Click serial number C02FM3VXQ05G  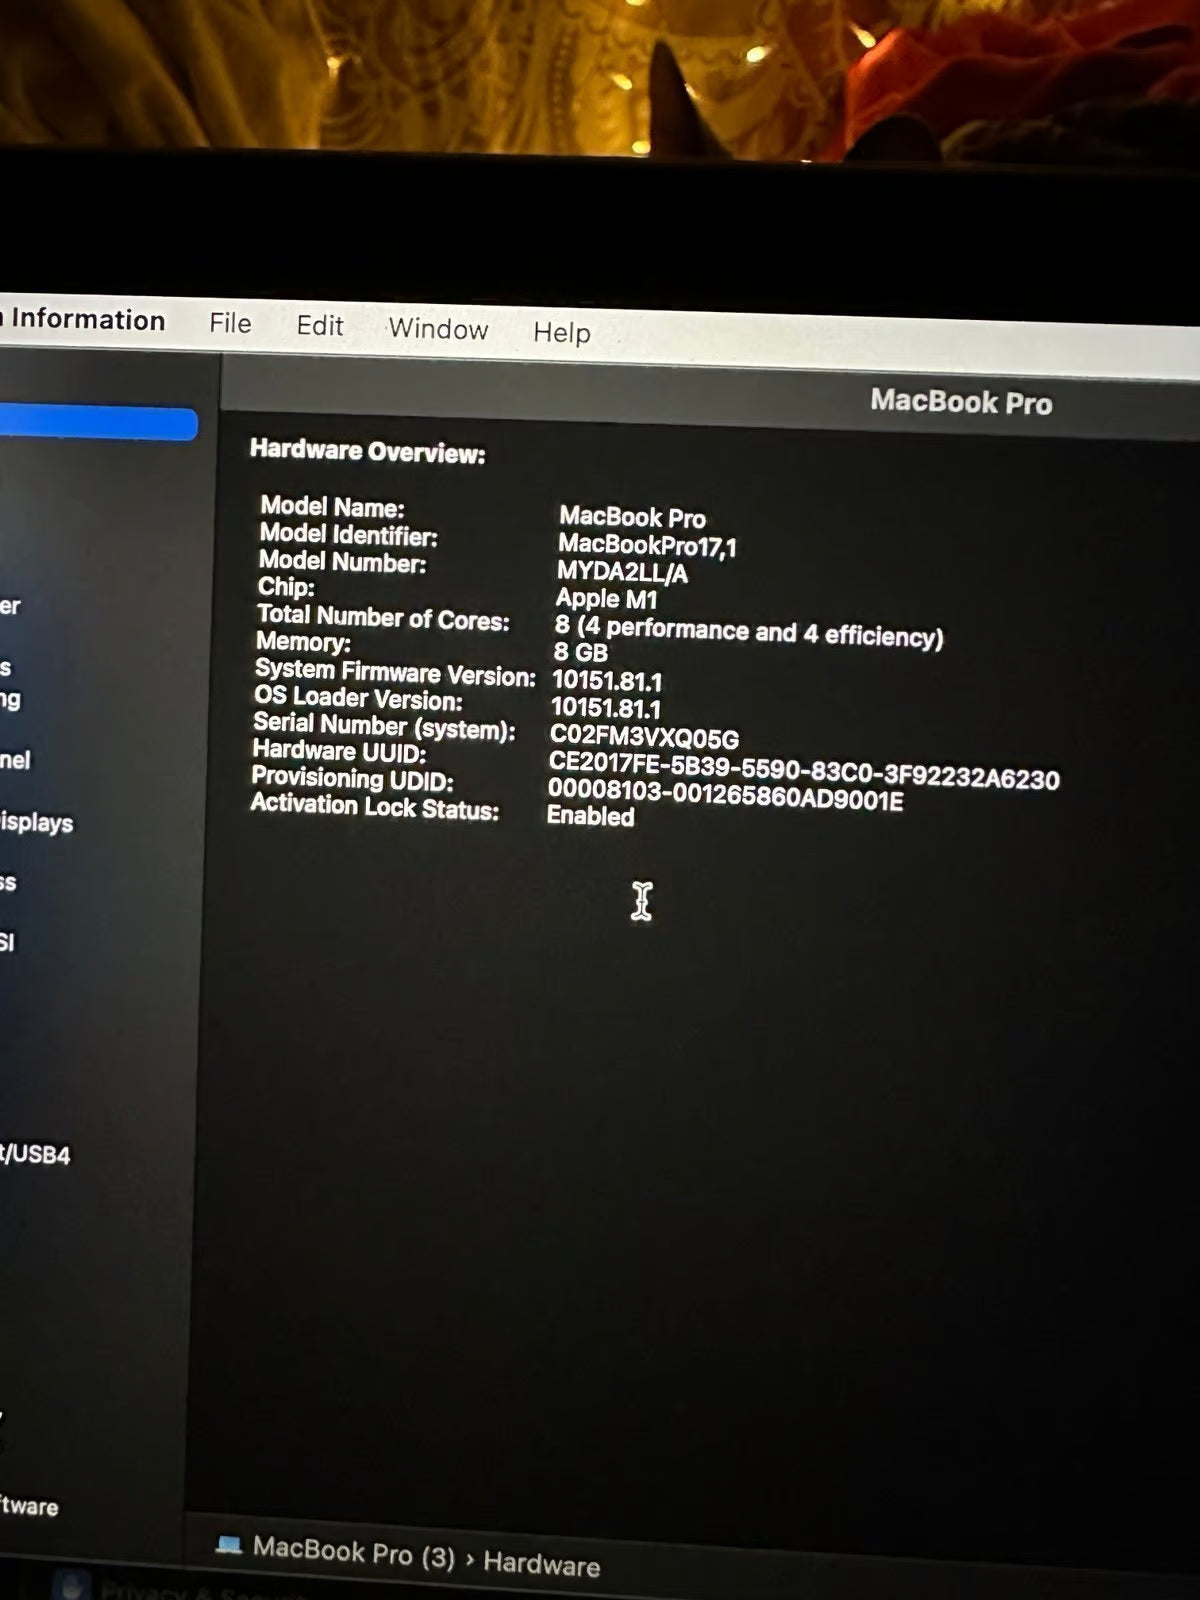click(645, 737)
